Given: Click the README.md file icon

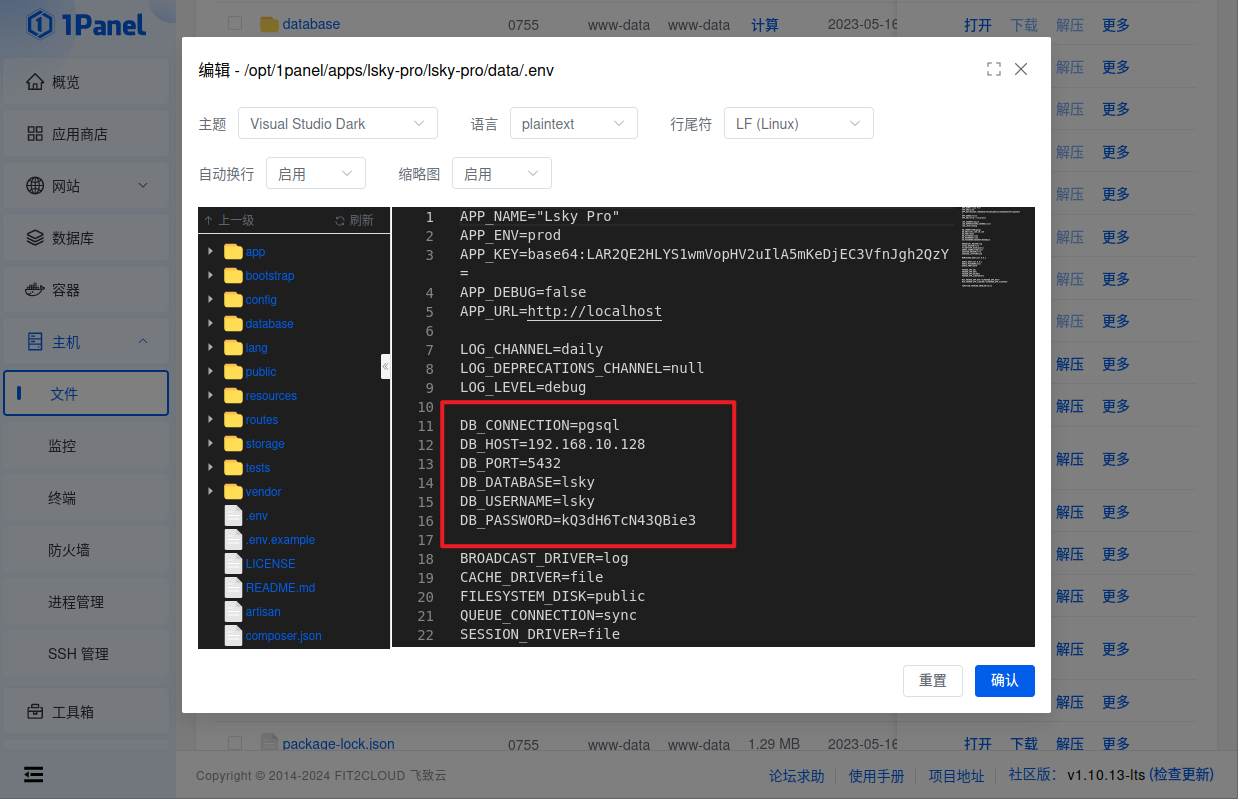Looking at the screenshot, I should [233, 588].
